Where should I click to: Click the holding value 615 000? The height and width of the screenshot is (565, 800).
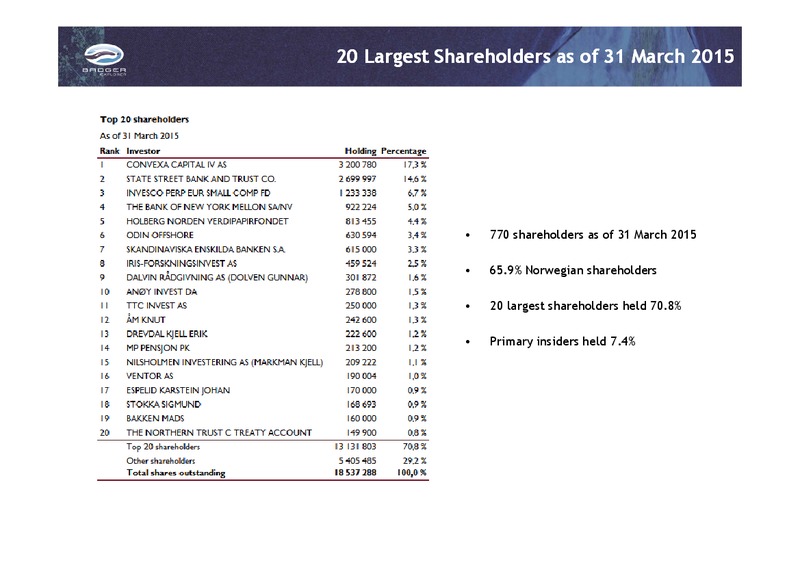tap(361, 250)
